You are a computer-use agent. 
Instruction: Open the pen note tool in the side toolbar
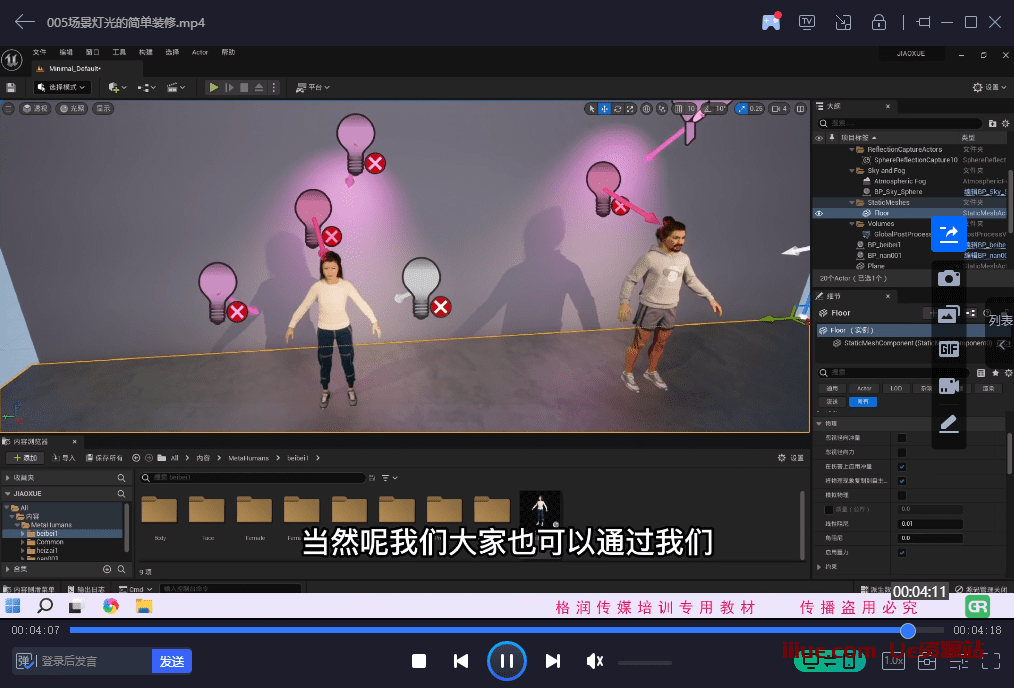coord(949,423)
